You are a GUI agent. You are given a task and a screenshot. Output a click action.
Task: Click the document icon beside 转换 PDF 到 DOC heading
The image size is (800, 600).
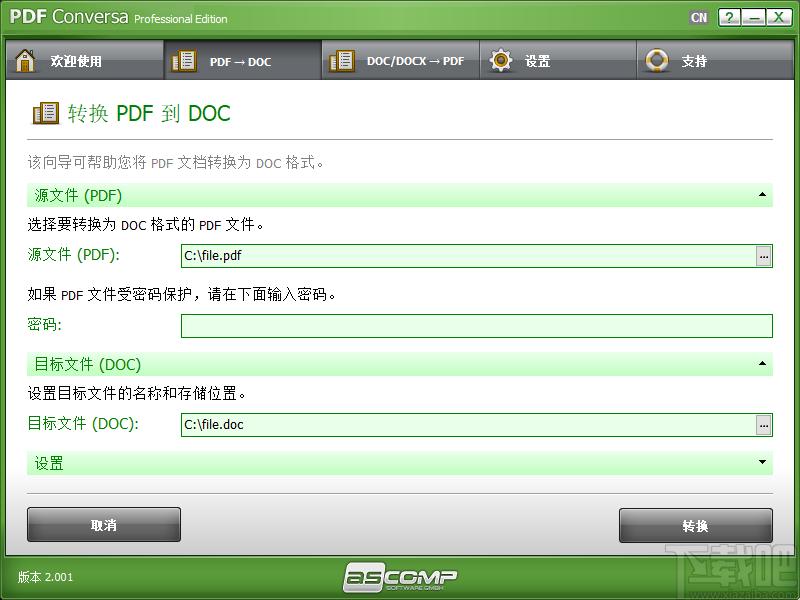pyautogui.click(x=46, y=113)
